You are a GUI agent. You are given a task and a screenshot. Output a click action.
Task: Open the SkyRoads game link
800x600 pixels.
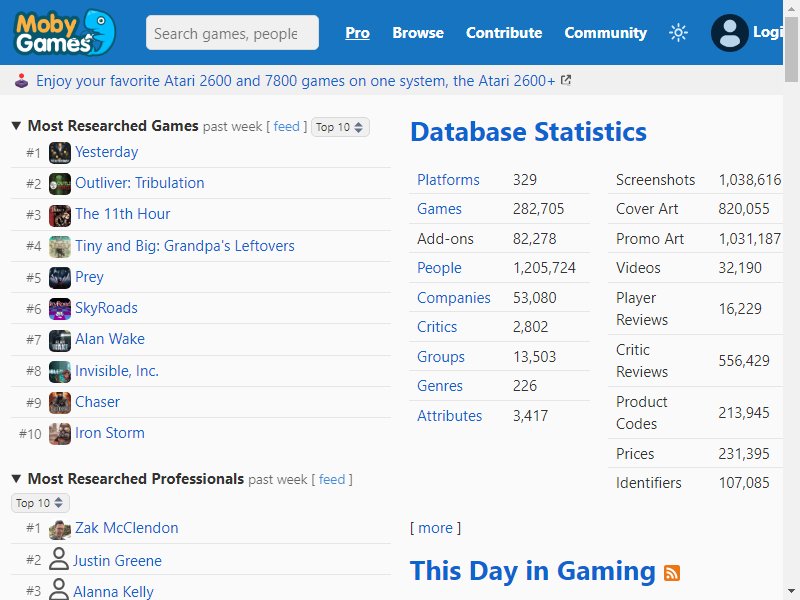pyautogui.click(x=106, y=308)
